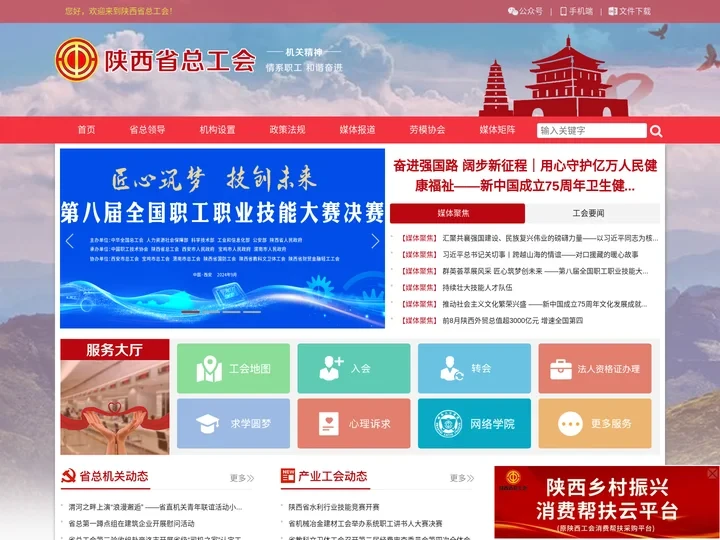Open news 习近平总书记关切事 跨越山海的情谊
Image resolution: width=720 pixels, height=540 pixels.
[540, 254]
